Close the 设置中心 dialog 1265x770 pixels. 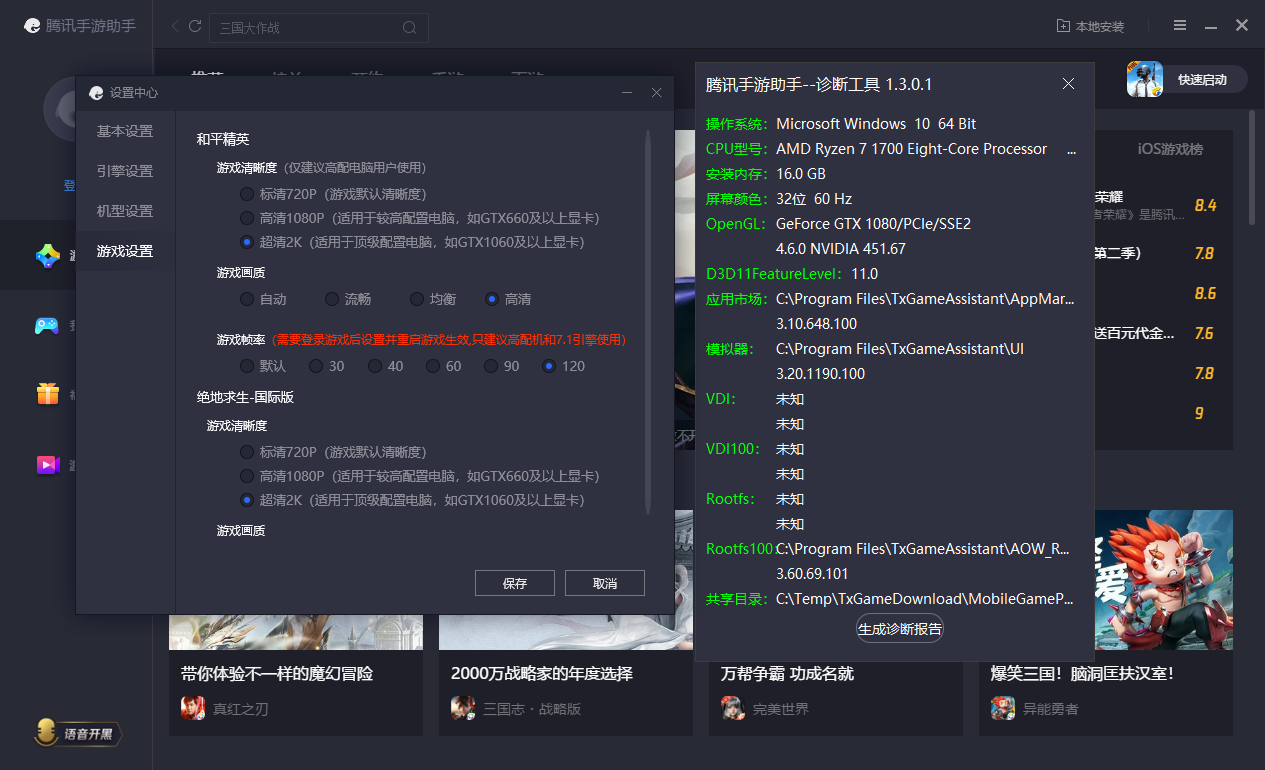click(x=657, y=93)
